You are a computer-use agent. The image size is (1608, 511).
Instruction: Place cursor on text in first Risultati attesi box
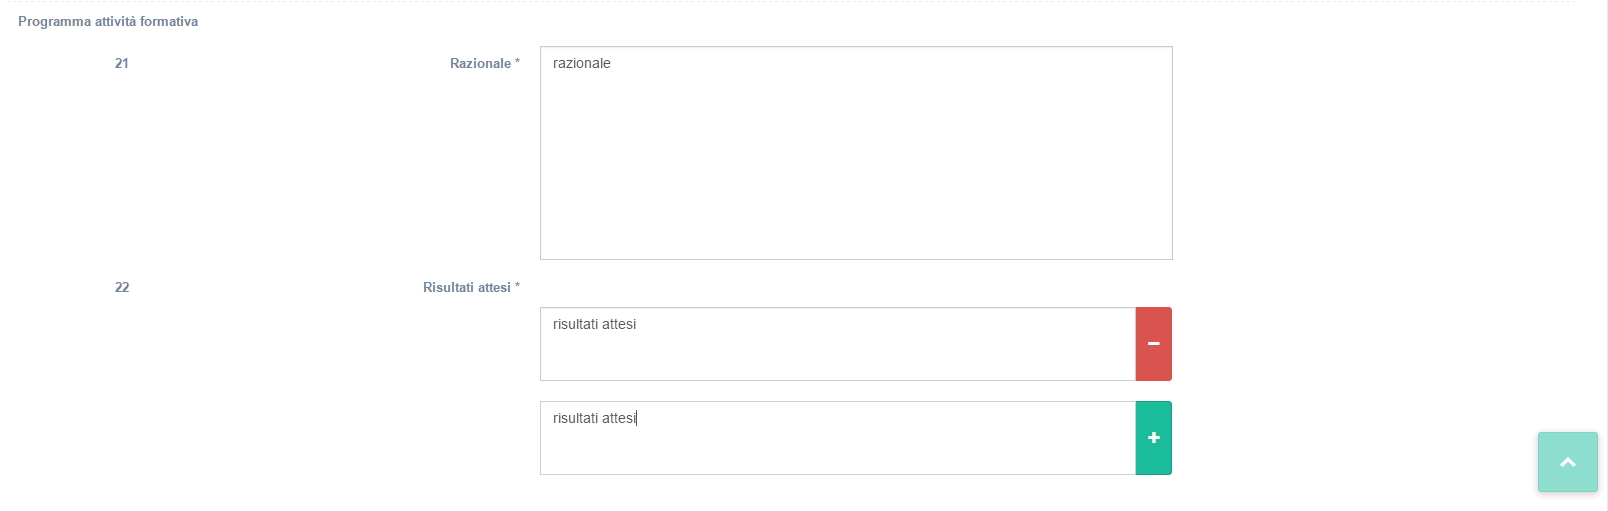[594, 324]
